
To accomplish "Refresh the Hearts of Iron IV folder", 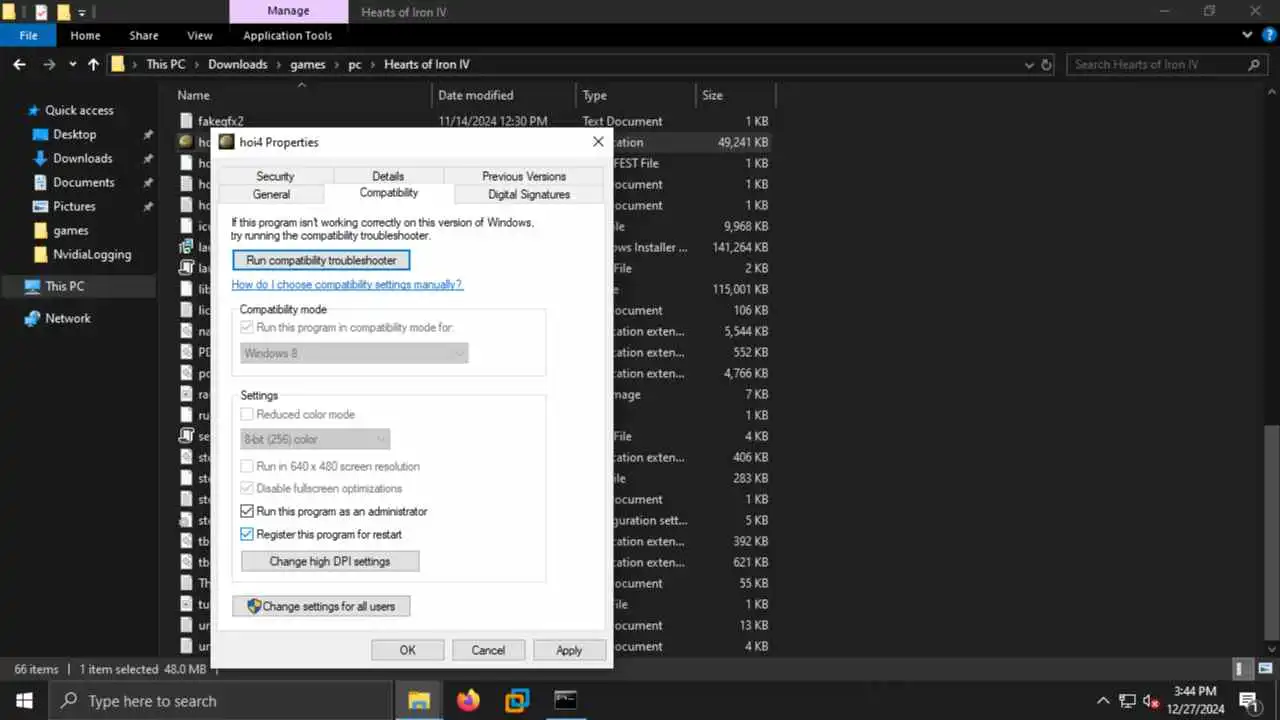I will [1047, 64].
